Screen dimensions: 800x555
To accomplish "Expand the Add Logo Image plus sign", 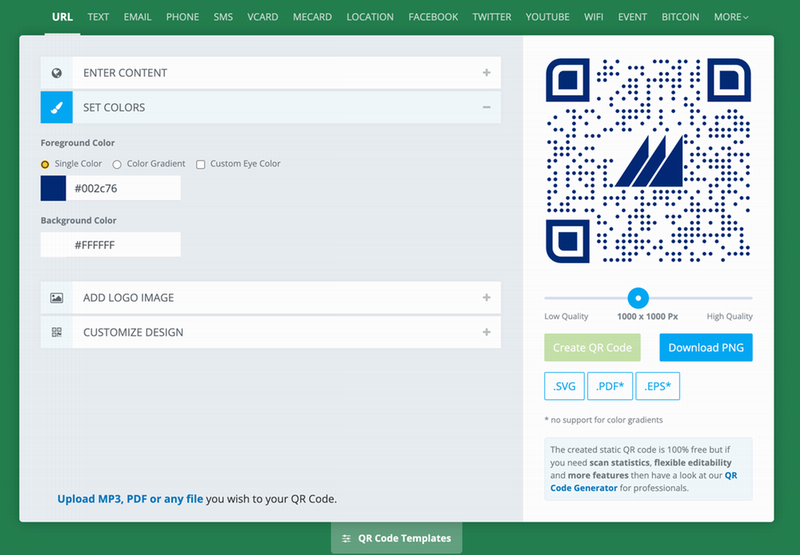I will [486, 297].
